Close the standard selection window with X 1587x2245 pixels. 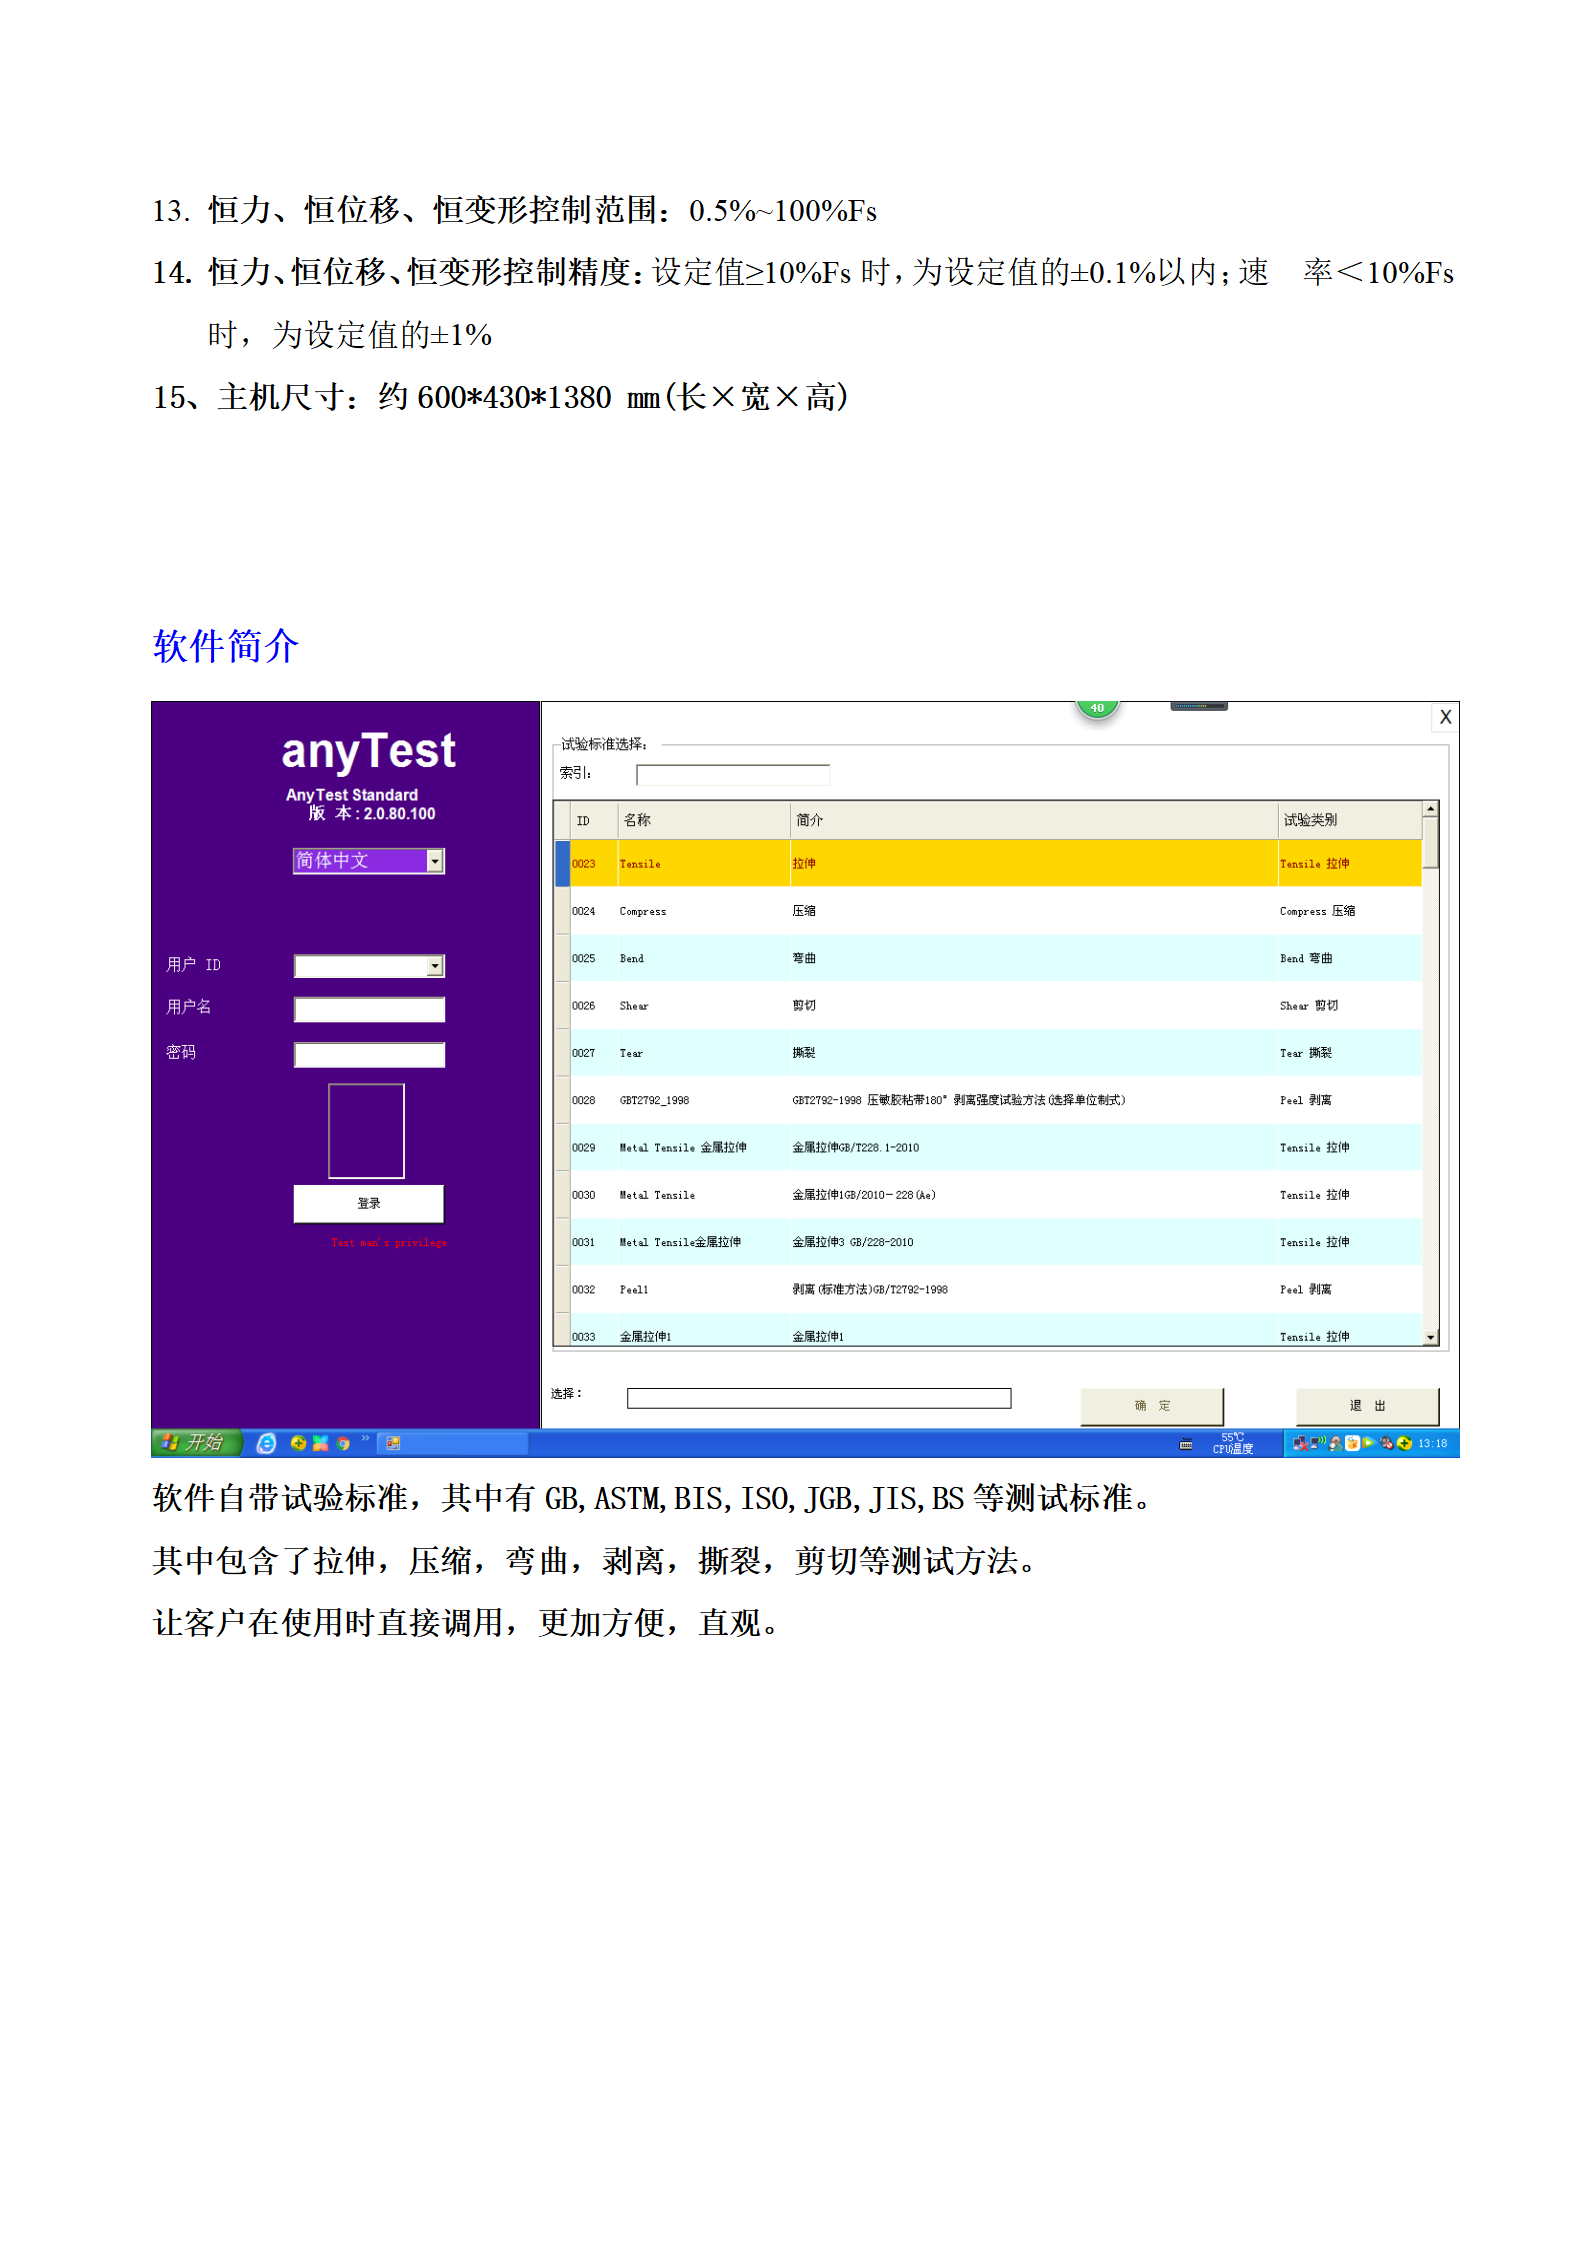pos(1445,717)
